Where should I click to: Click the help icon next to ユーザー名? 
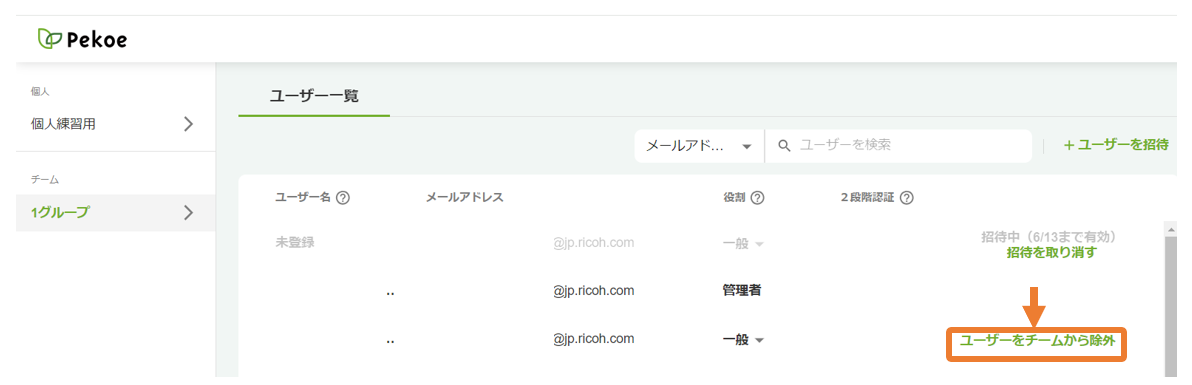click(x=343, y=198)
